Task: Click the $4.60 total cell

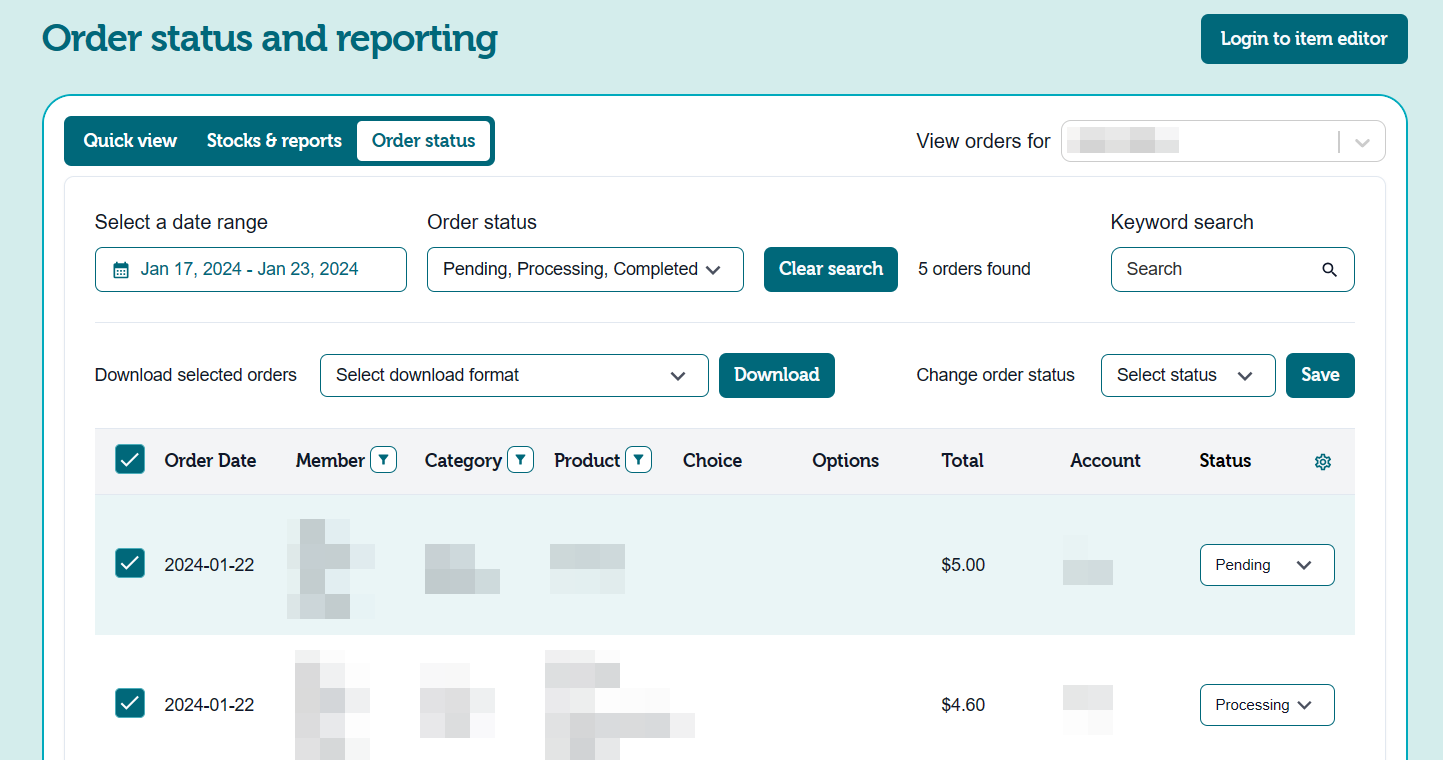Action: click(x=963, y=705)
